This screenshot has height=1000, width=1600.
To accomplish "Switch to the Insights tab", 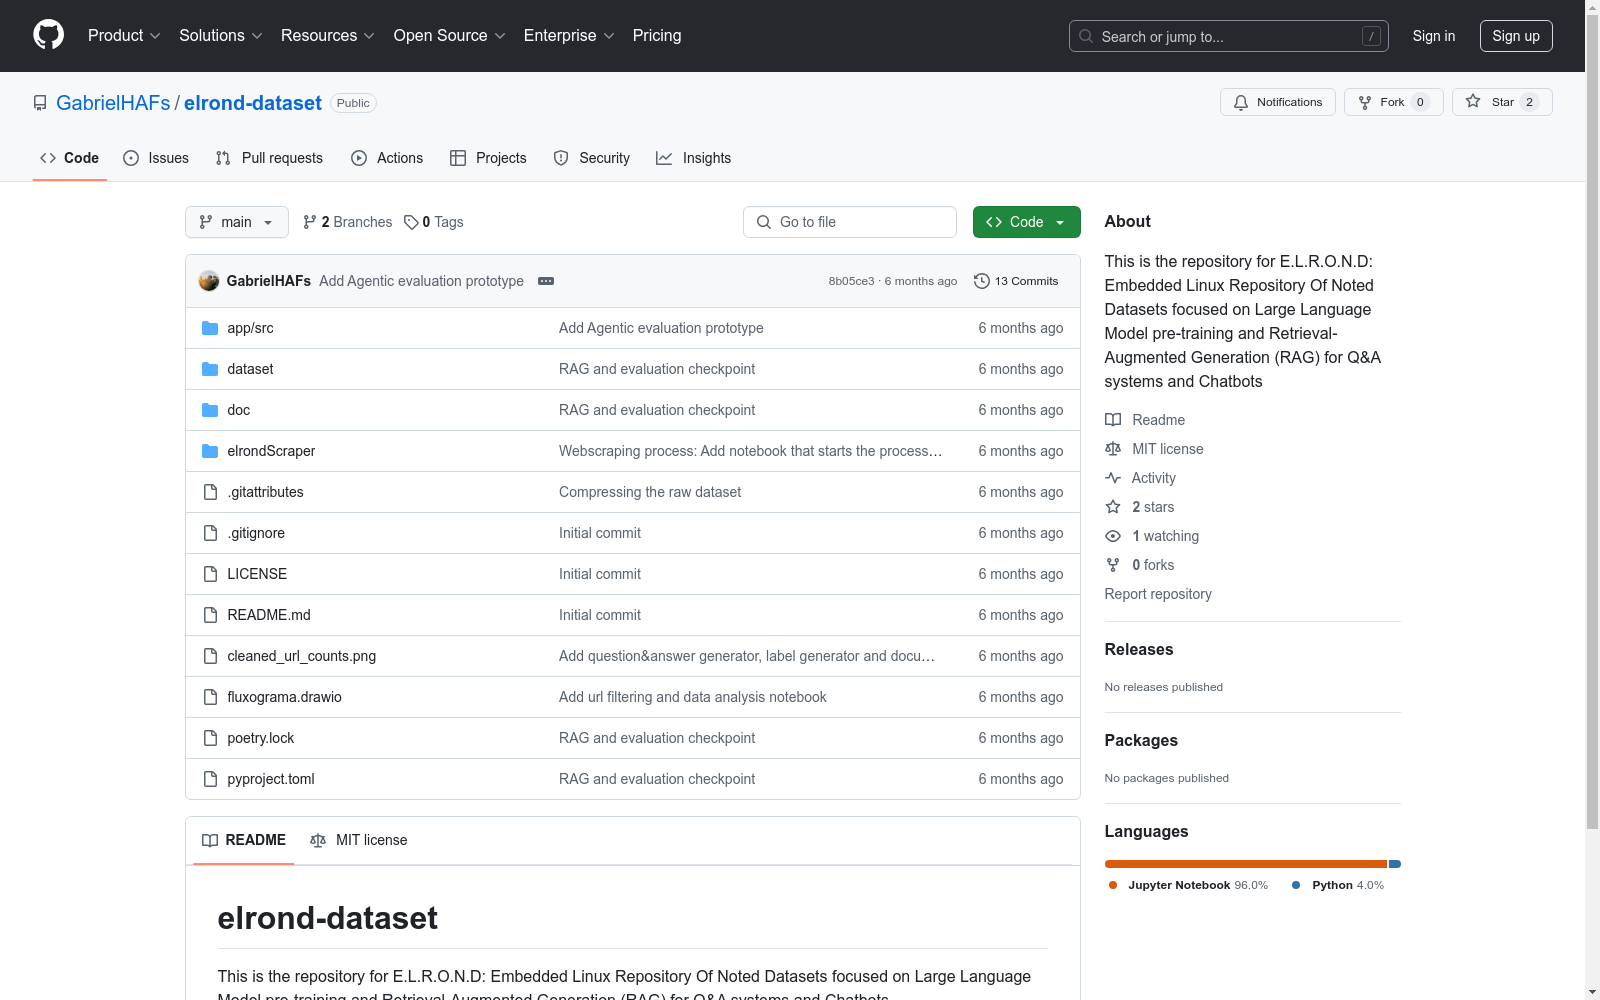I will (x=693, y=158).
